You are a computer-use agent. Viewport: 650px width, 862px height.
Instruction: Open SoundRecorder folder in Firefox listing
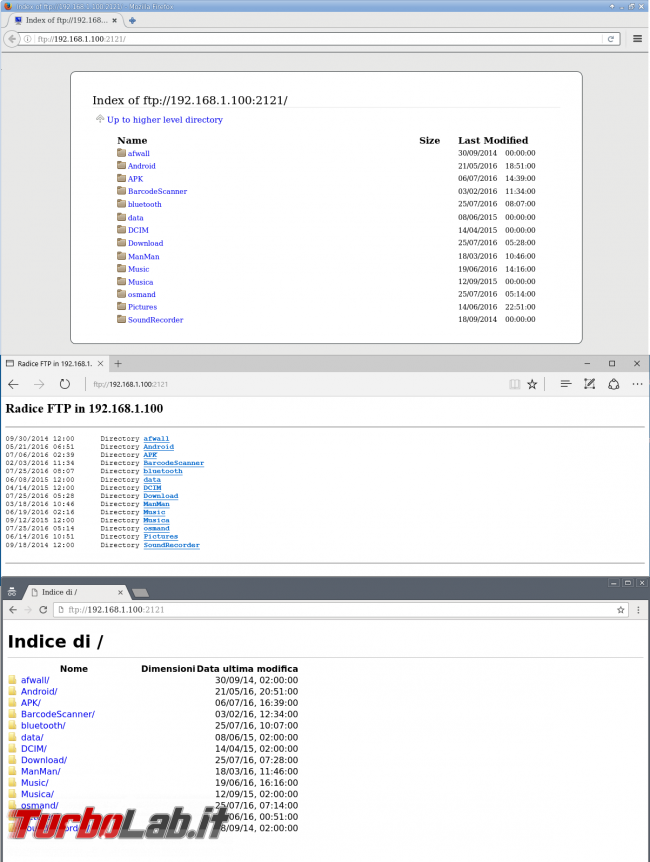(155, 320)
